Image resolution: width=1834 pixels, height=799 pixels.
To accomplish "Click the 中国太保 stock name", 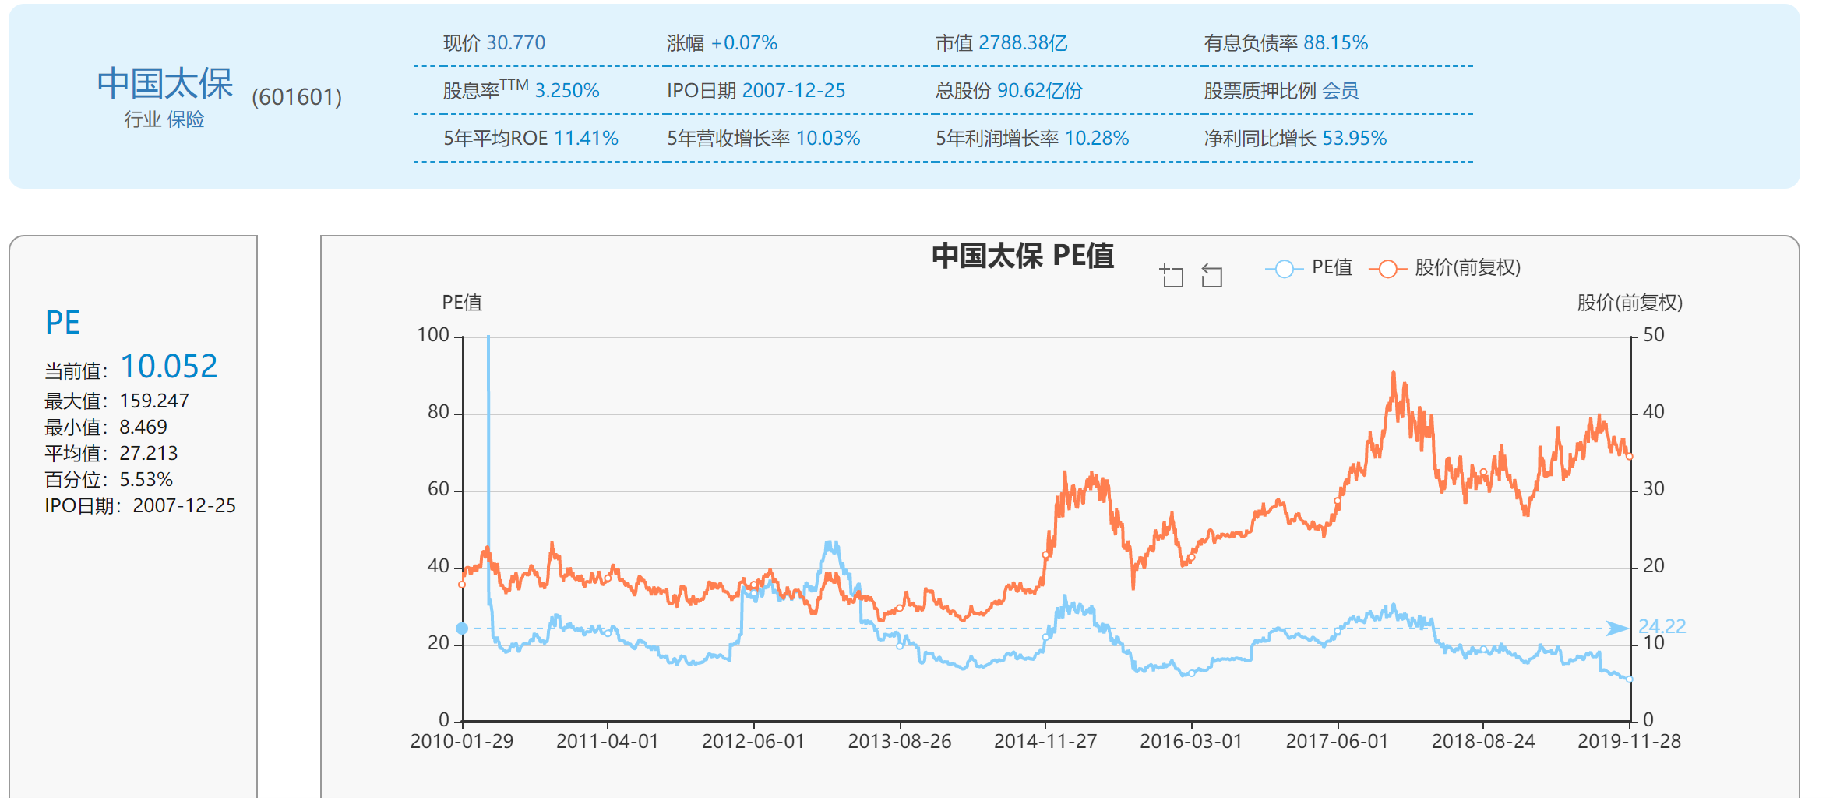I will (165, 84).
